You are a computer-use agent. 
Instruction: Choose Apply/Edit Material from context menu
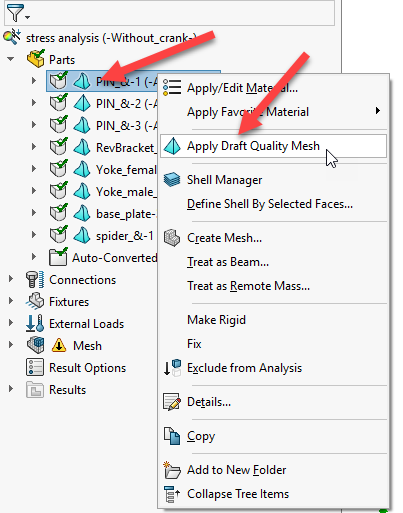(x=273, y=88)
